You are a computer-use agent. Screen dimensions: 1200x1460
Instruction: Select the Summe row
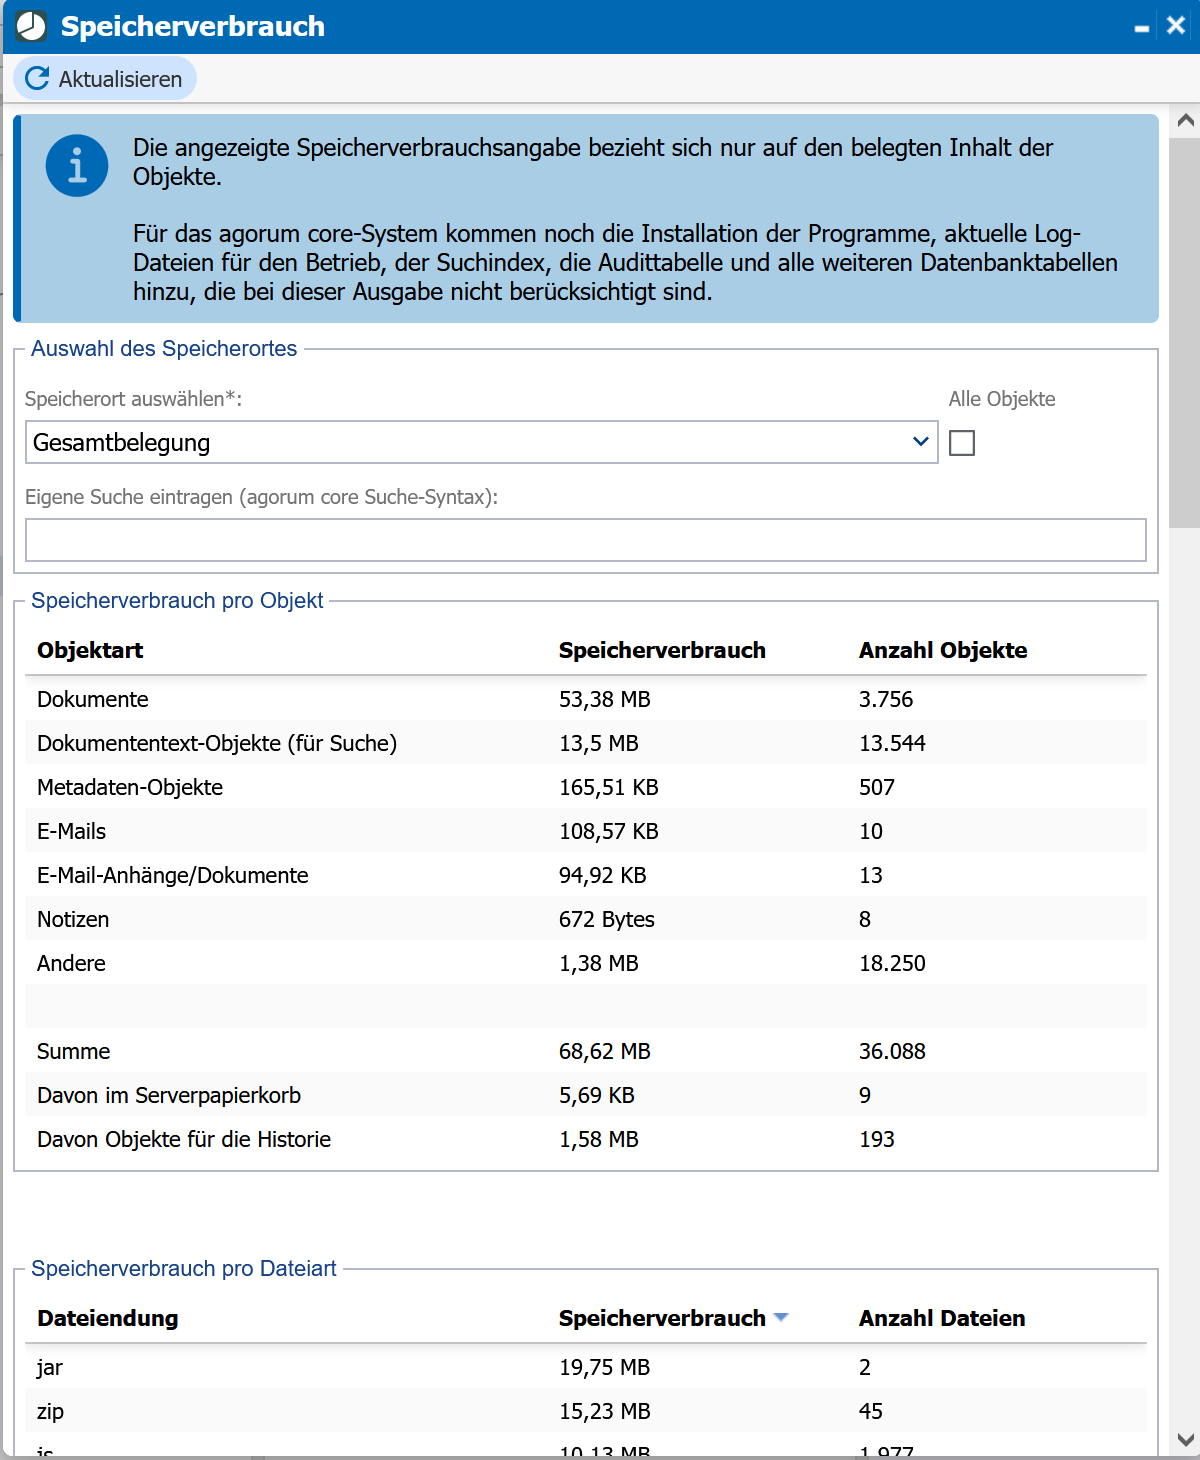point(586,1051)
